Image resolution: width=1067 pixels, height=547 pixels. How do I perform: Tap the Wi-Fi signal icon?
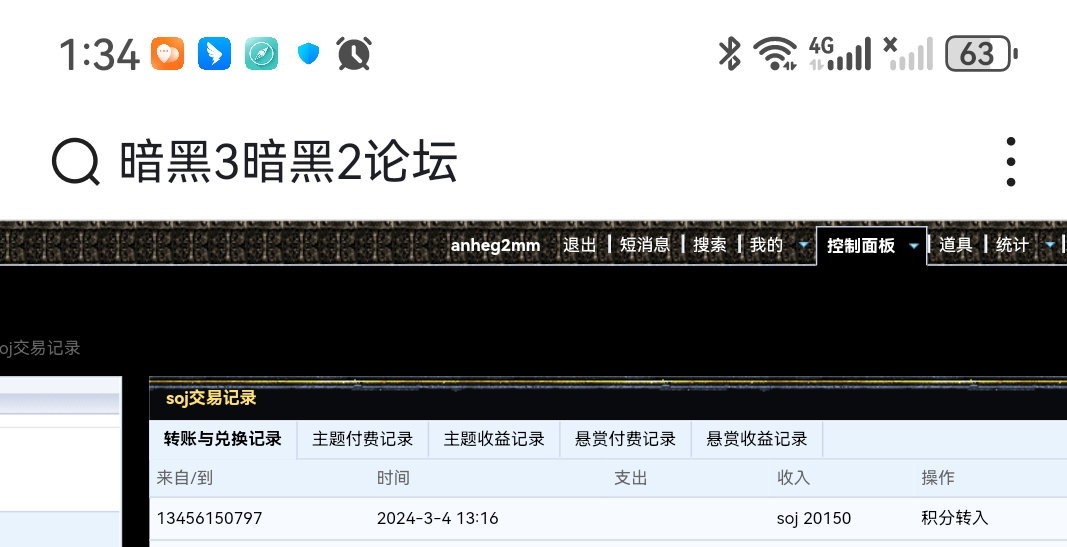(x=775, y=53)
